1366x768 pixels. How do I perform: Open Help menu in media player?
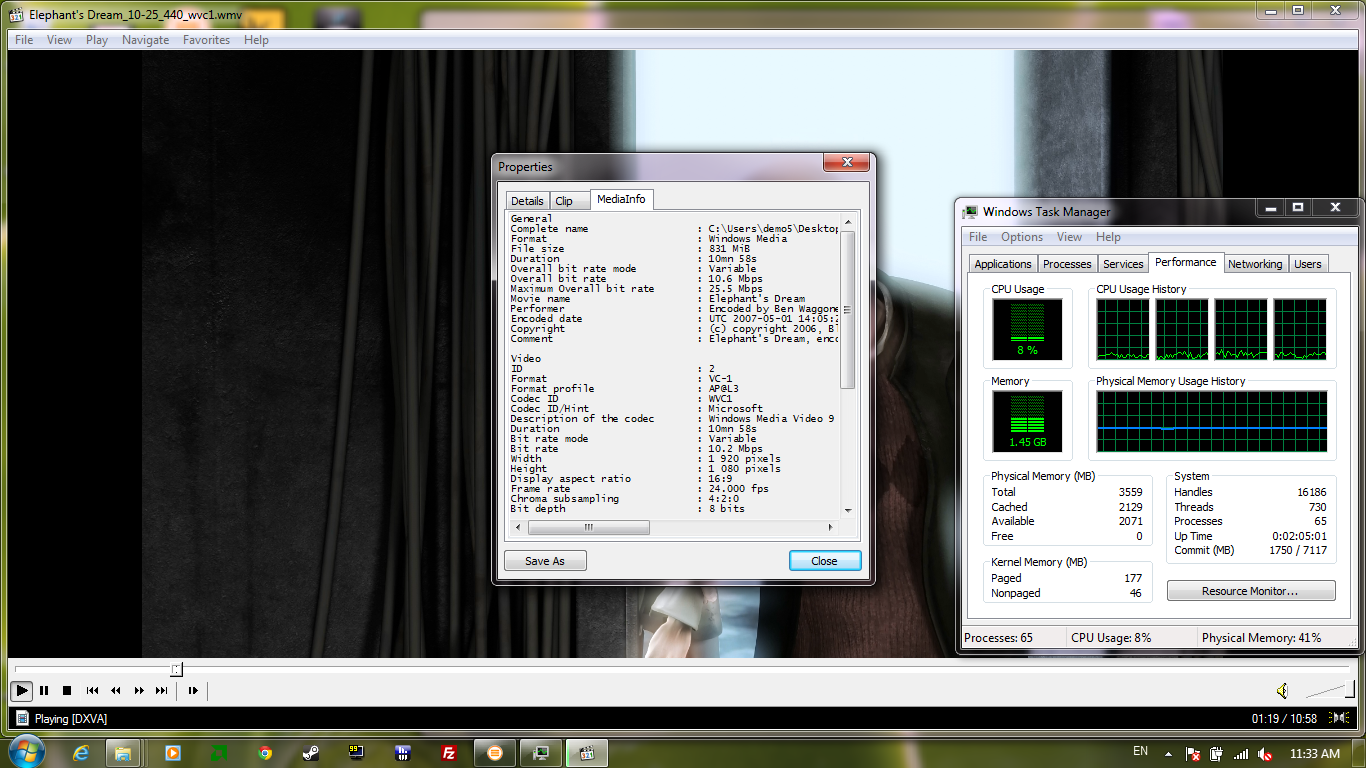click(x=256, y=40)
